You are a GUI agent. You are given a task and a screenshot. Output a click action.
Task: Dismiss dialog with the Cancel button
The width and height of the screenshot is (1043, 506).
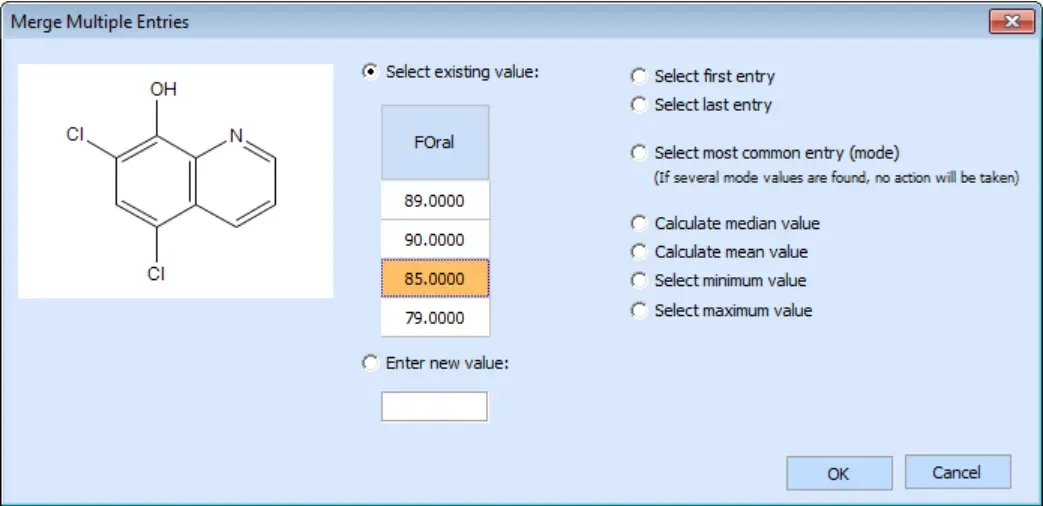958,472
